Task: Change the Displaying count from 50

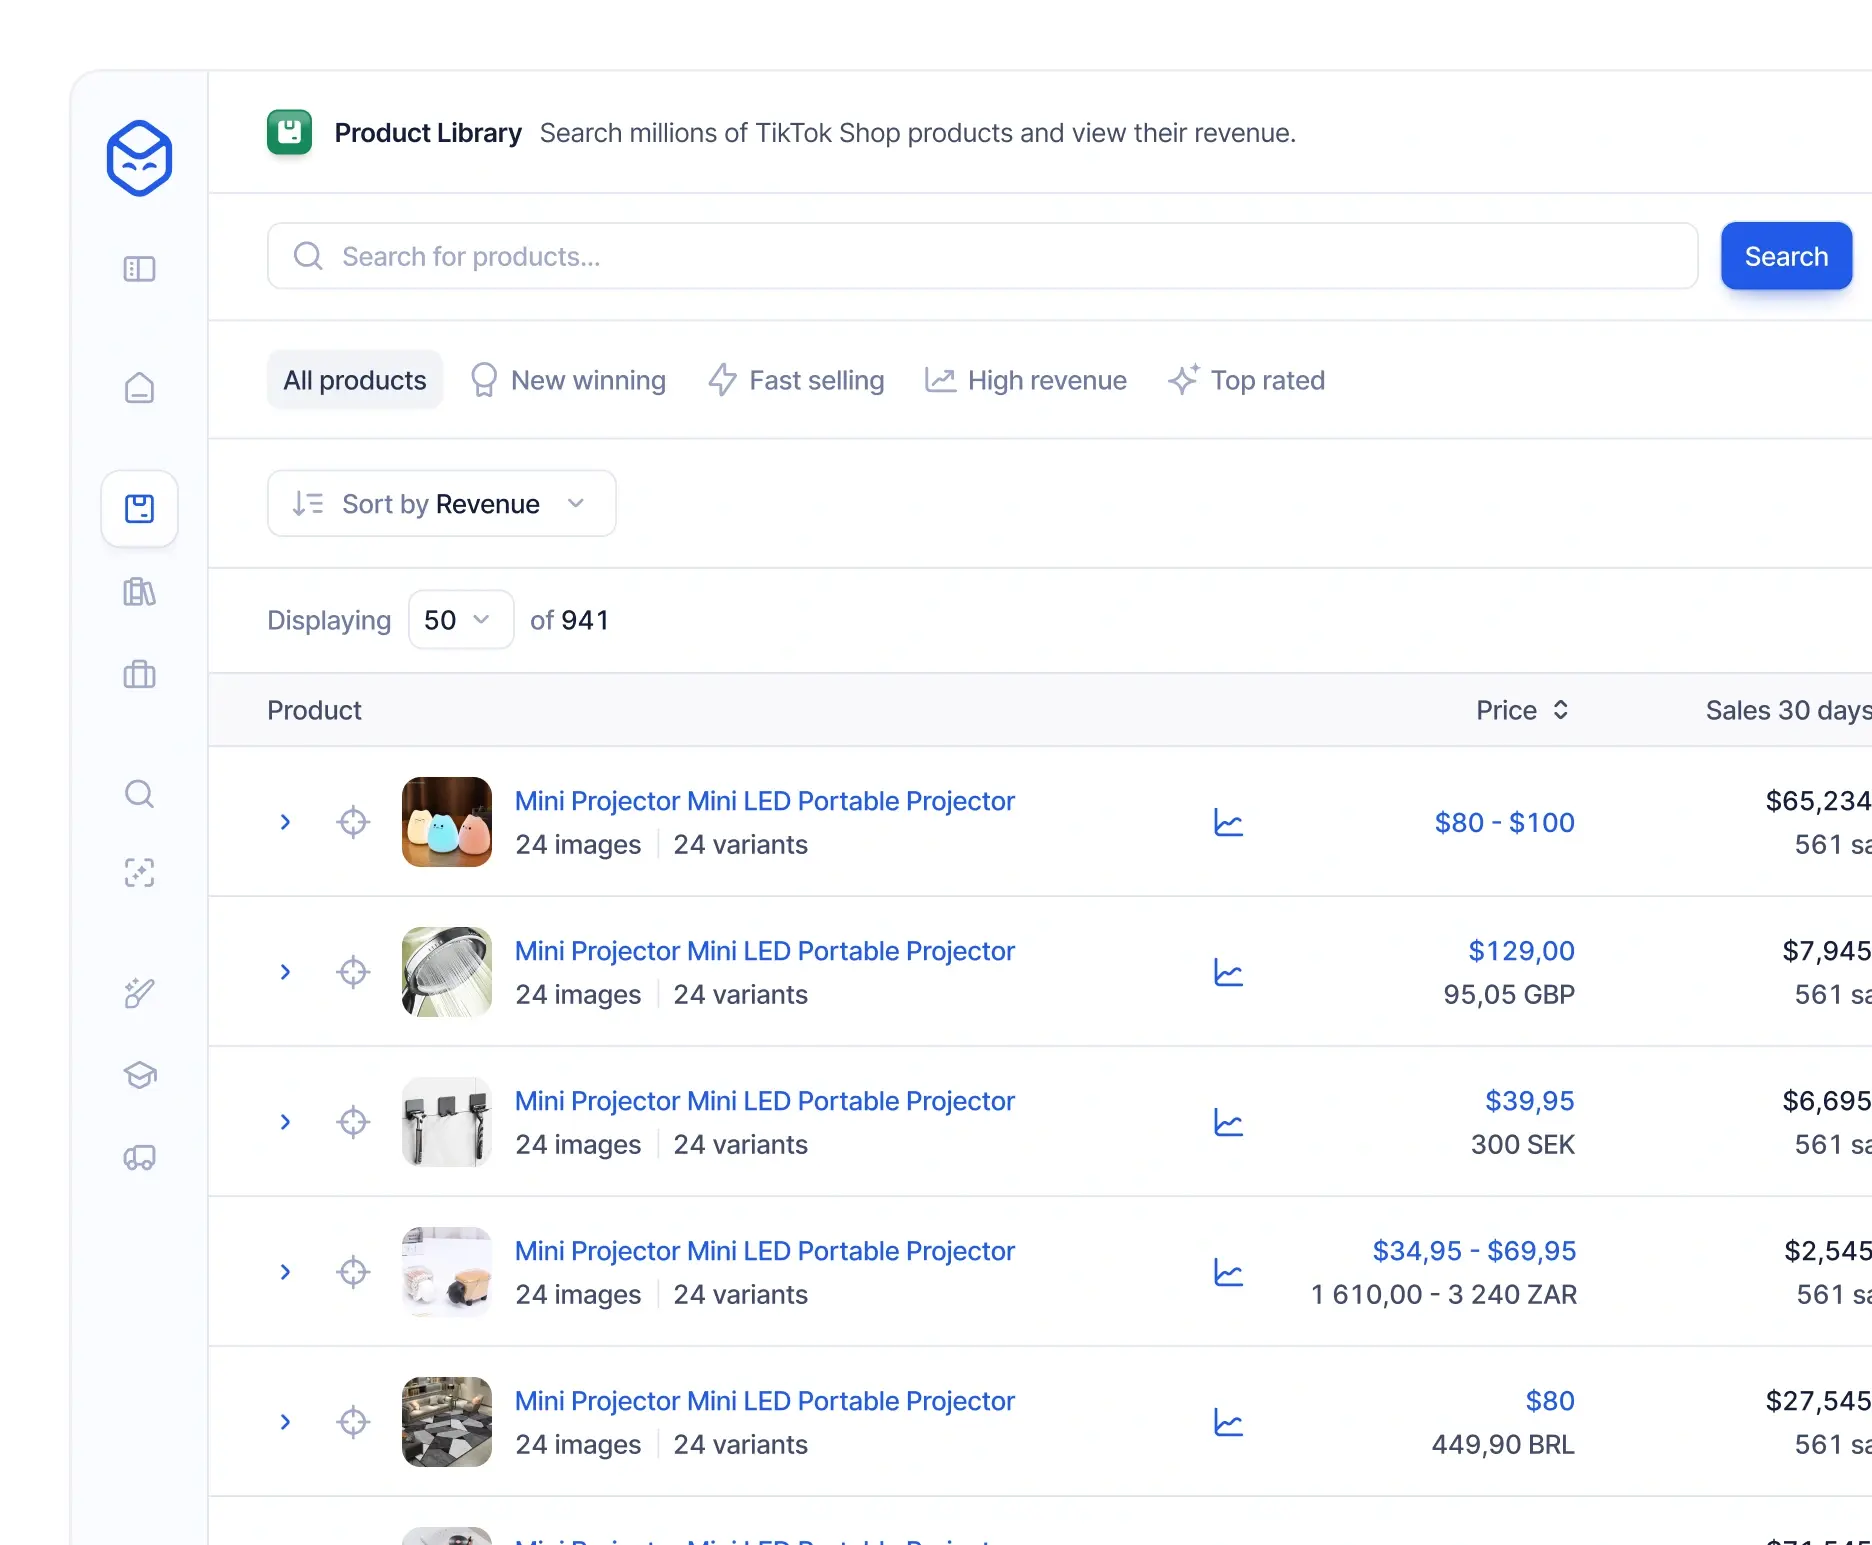Action: coord(460,619)
